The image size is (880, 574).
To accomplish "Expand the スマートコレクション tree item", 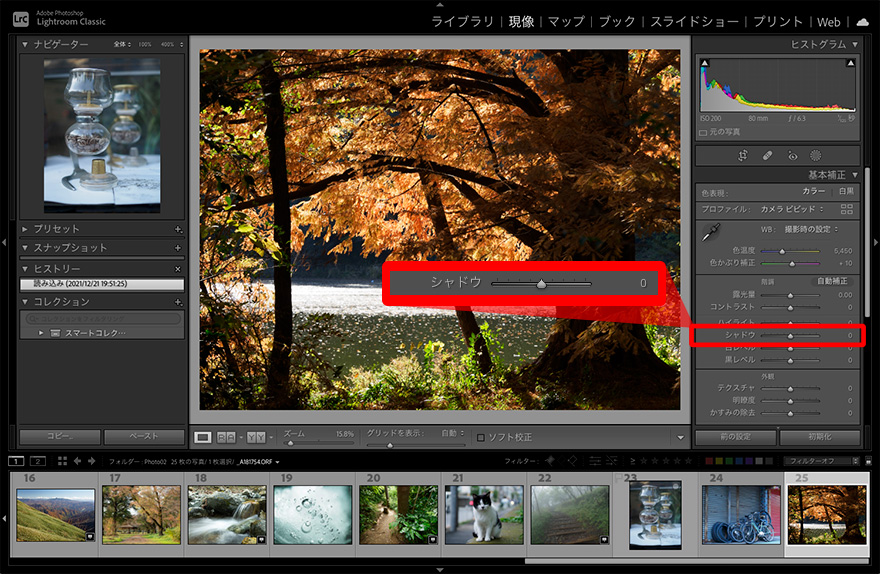I will click(x=41, y=332).
